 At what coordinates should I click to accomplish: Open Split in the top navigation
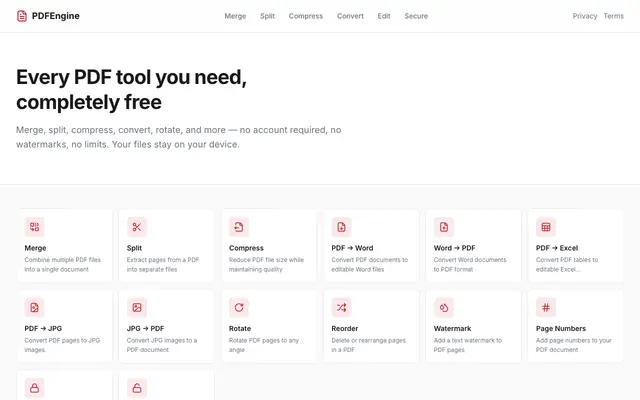[x=267, y=16]
